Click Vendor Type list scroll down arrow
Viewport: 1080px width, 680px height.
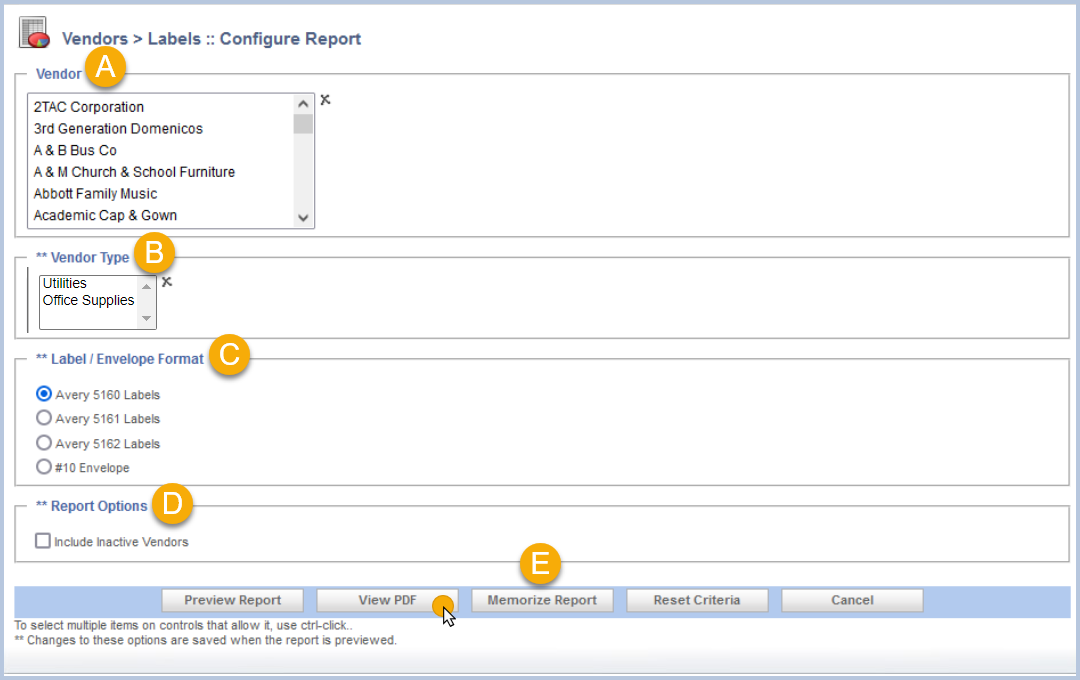[146, 318]
